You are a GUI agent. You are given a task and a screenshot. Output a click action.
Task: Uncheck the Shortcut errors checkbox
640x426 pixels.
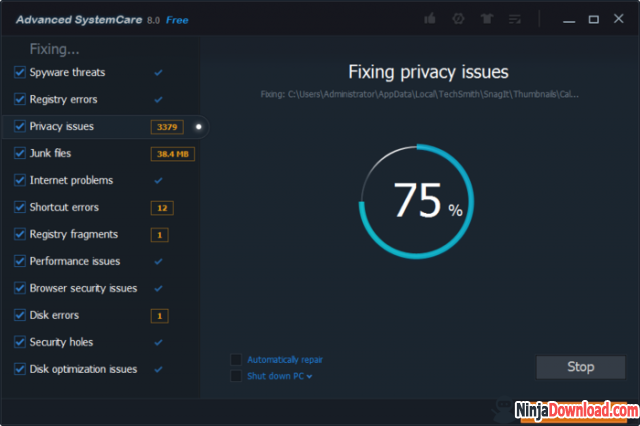point(20,207)
